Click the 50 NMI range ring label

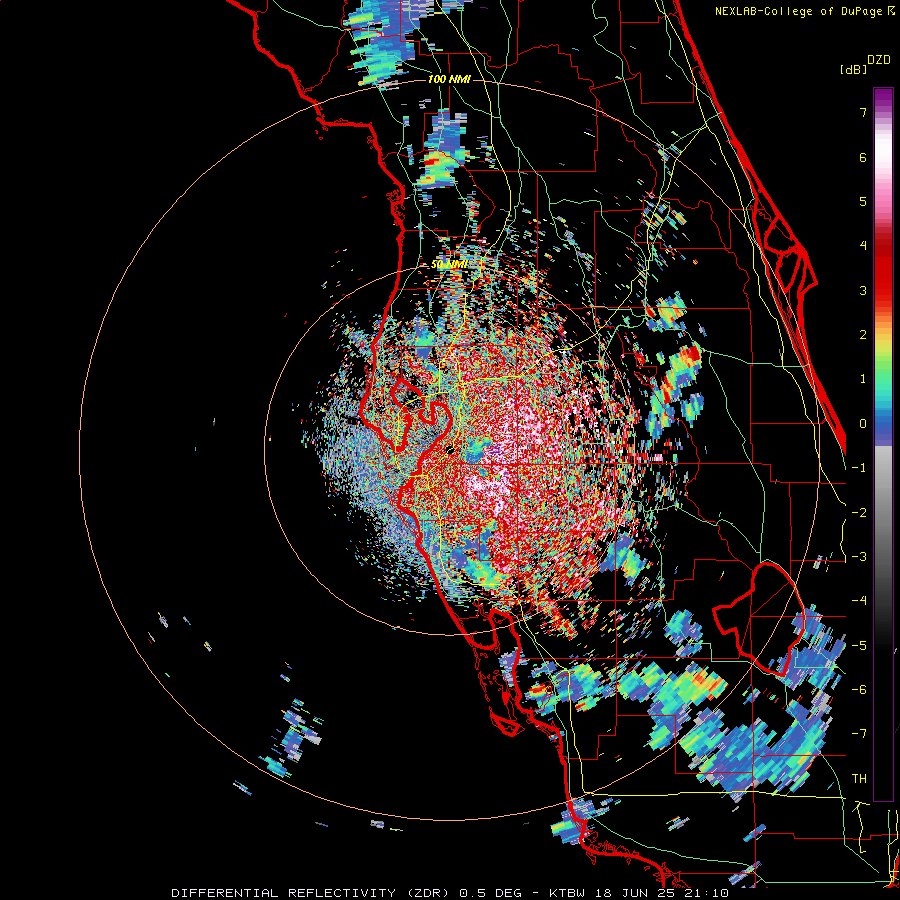[x=449, y=265]
